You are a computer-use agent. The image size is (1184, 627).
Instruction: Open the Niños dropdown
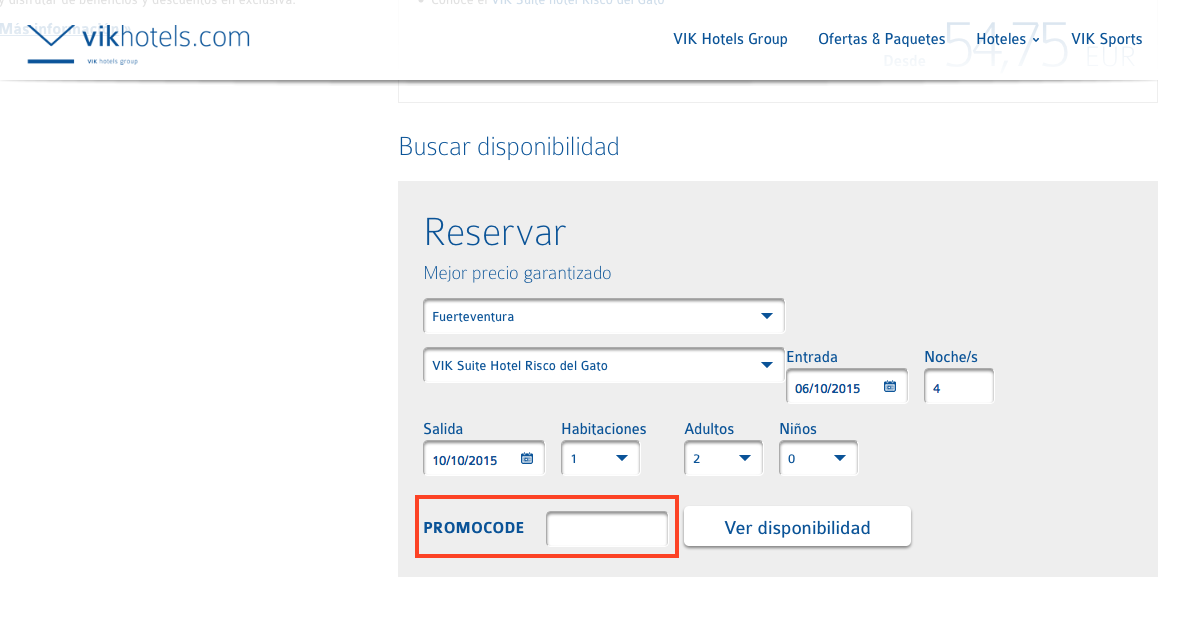[819, 459]
